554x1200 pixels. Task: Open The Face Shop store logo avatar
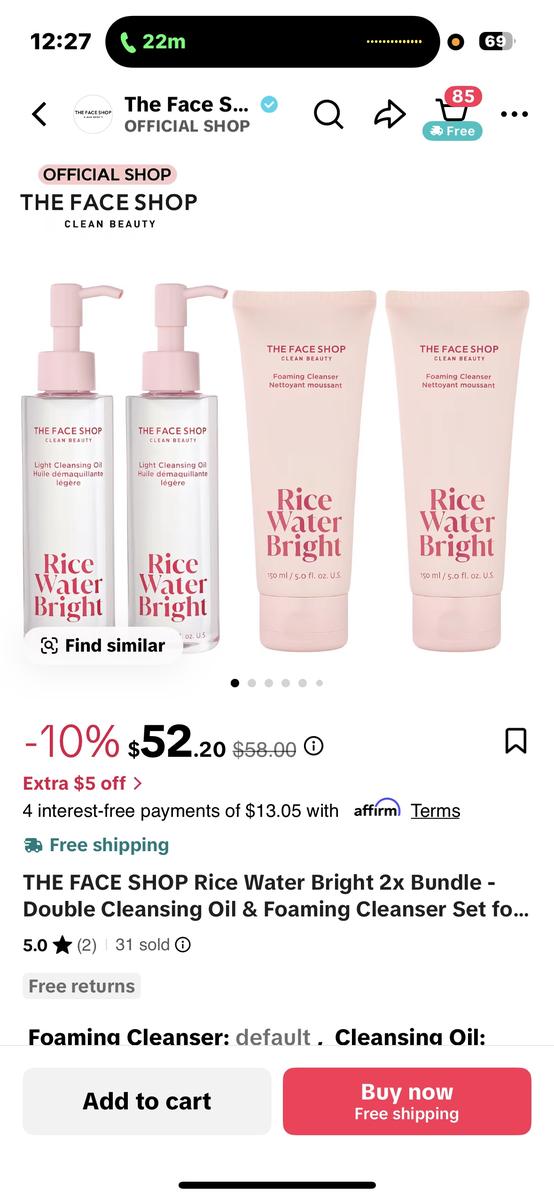pyautogui.click(x=93, y=114)
